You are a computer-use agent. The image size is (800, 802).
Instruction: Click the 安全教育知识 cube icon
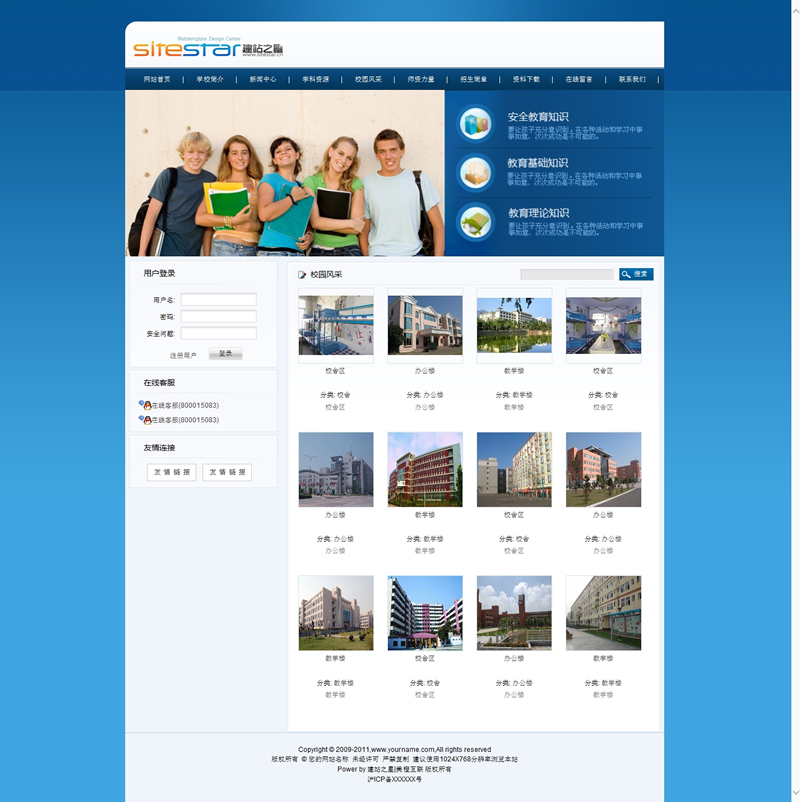coord(475,123)
